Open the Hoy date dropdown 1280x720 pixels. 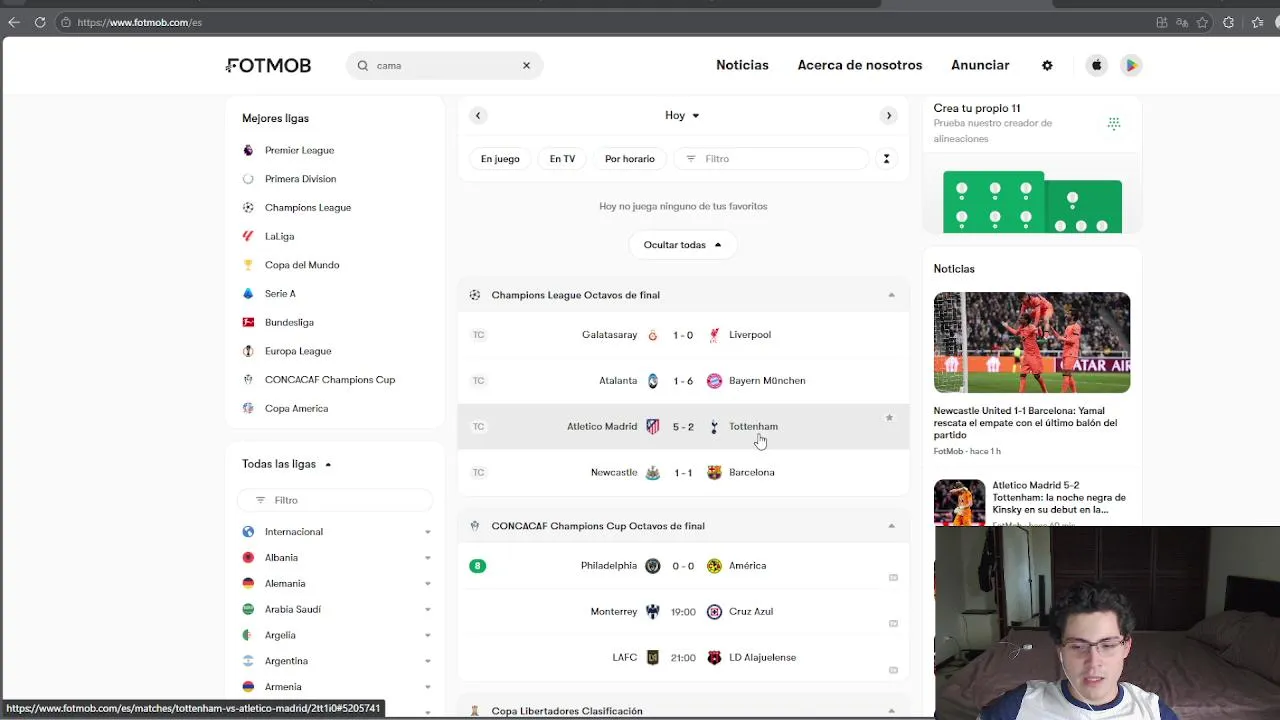(683, 115)
